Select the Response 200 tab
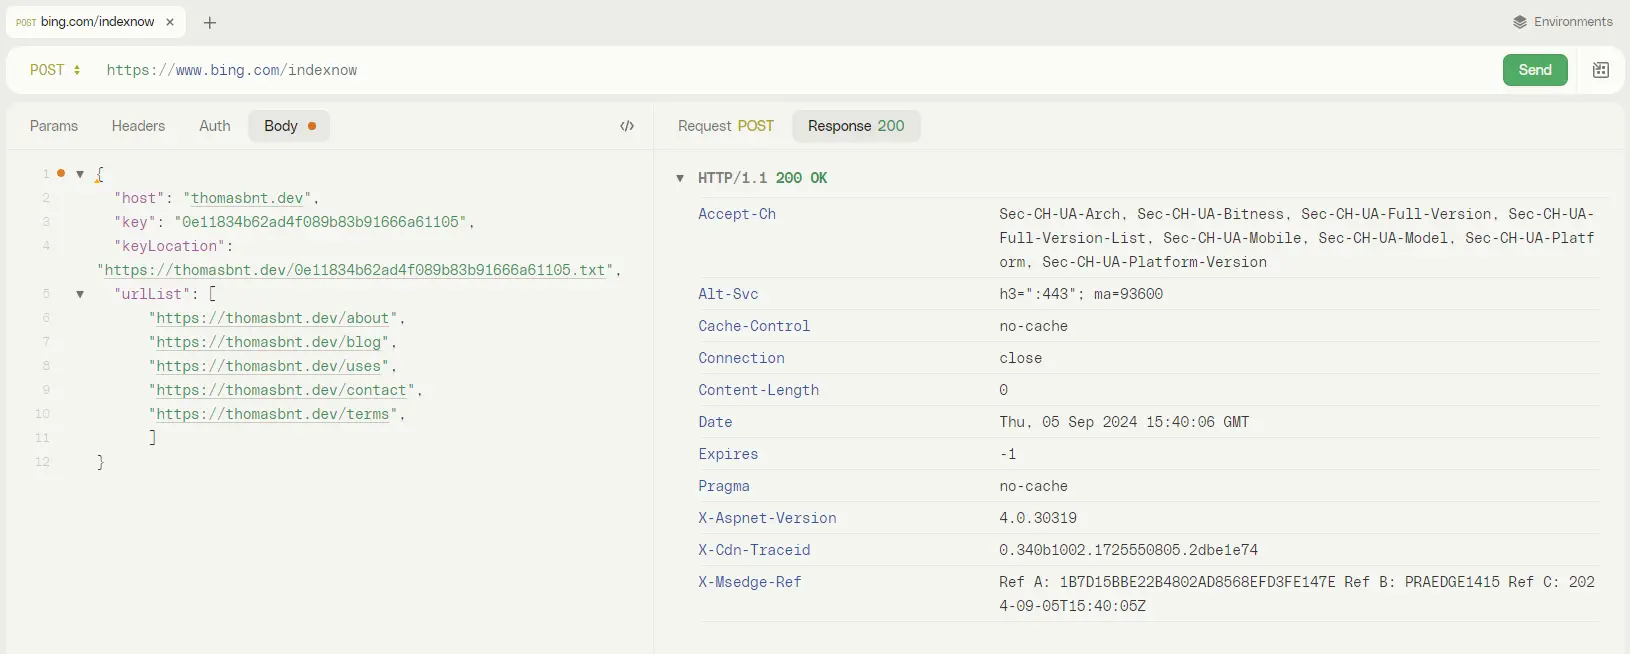Viewport: 1630px width, 654px height. (855, 126)
